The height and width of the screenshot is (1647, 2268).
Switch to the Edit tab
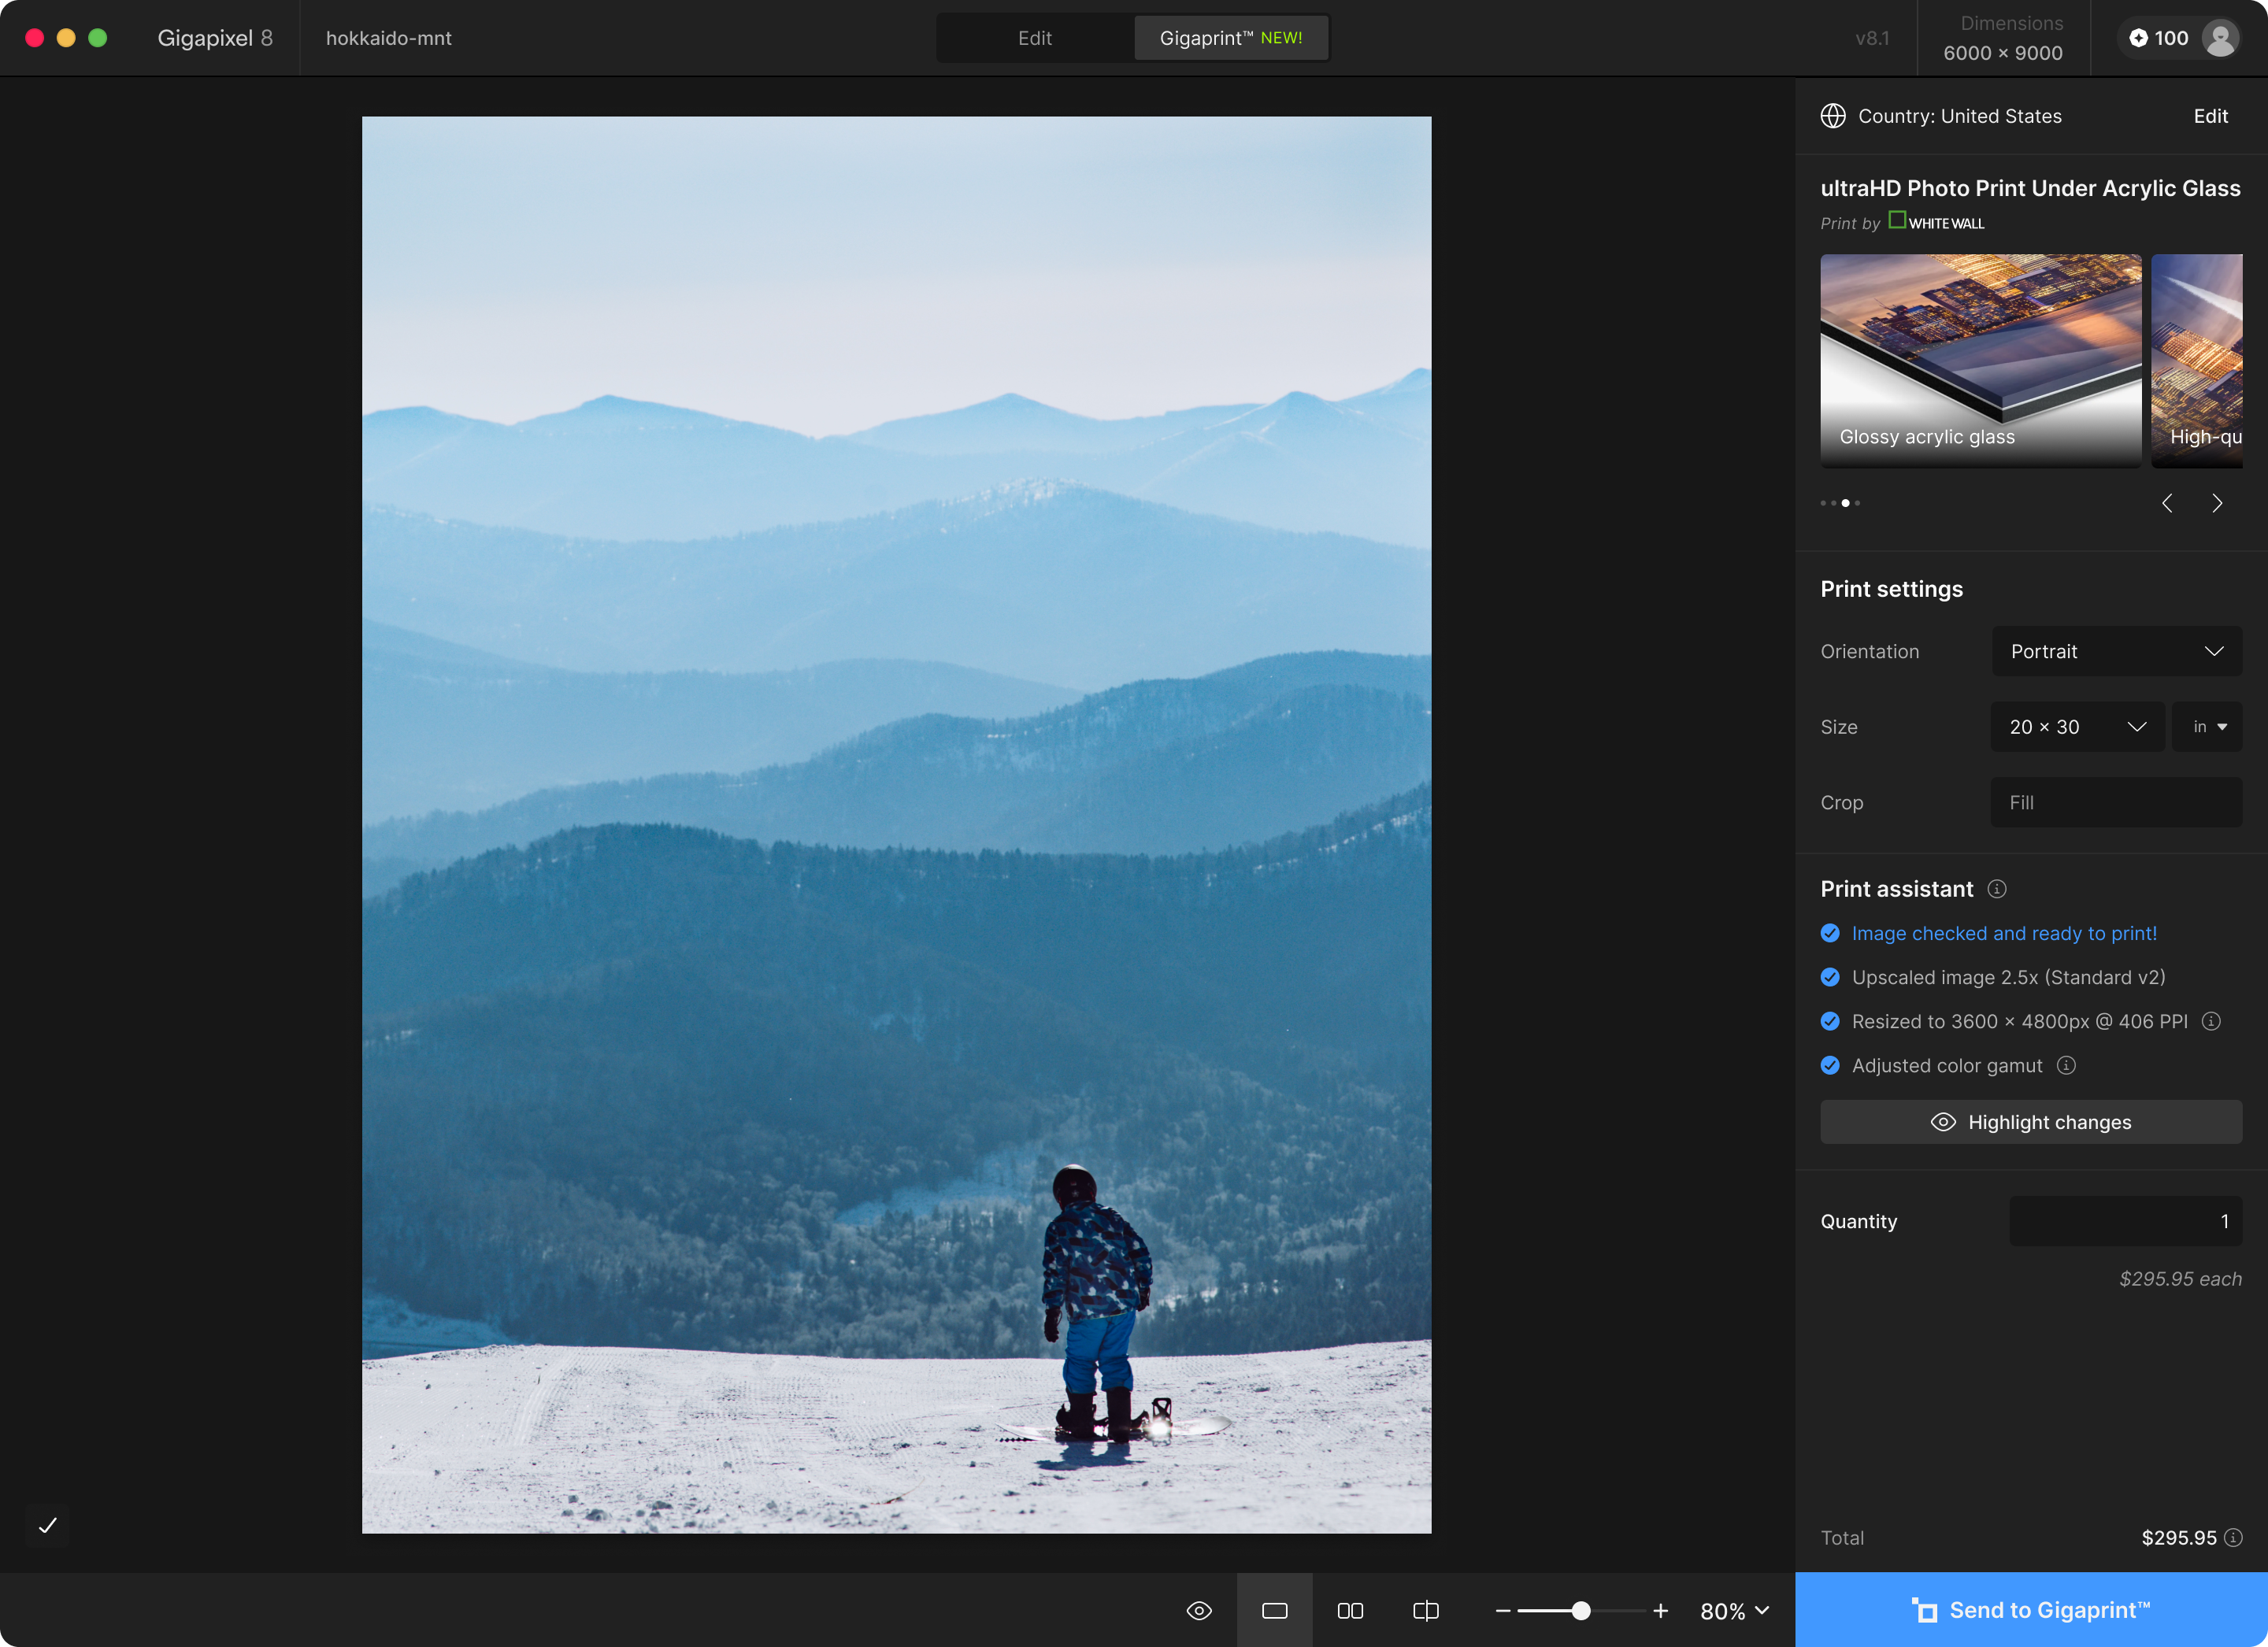(x=1035, y=38)
